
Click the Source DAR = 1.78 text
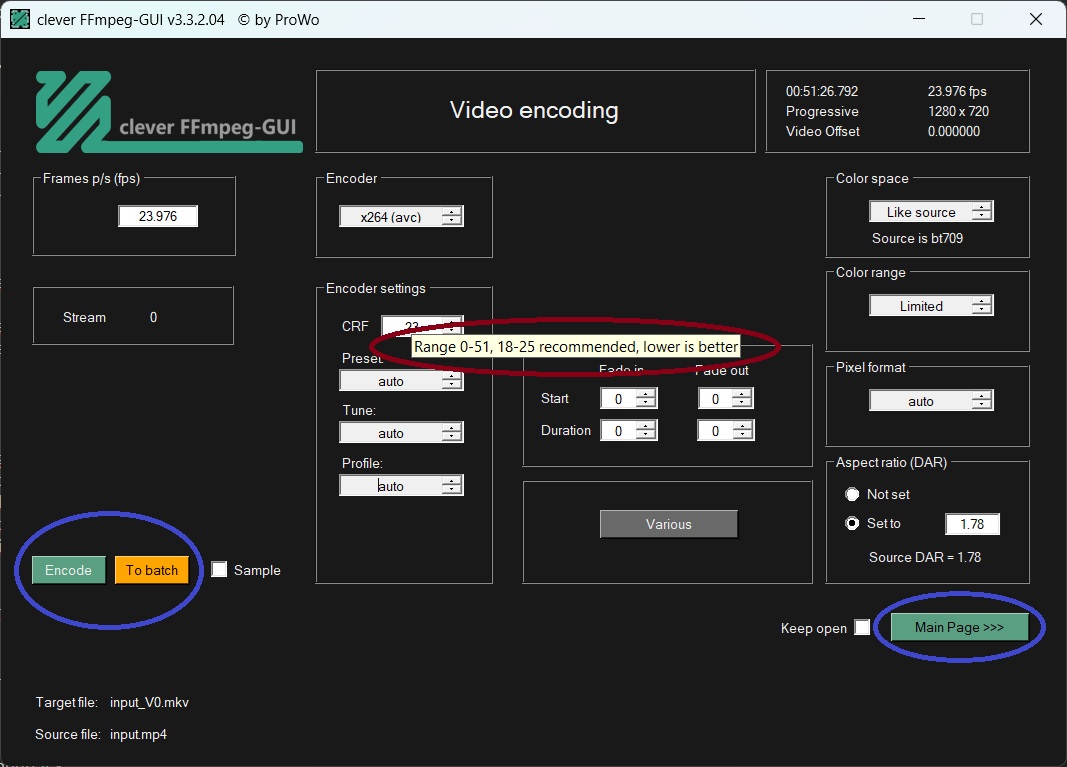925,557
